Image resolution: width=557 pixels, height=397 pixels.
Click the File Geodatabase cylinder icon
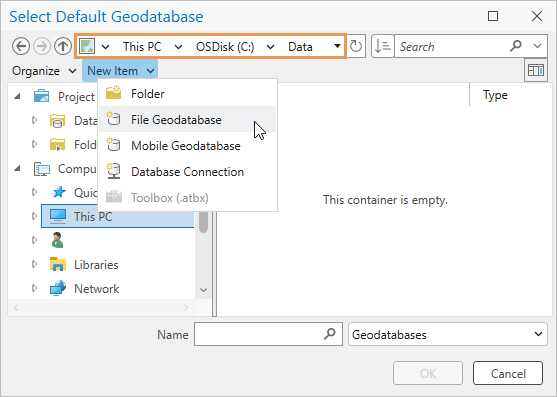[114, 119]
